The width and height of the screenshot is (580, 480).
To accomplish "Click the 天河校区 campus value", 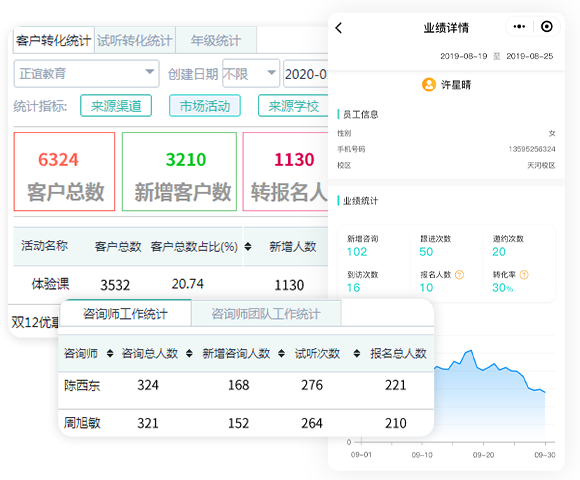I will pos(541,165).
